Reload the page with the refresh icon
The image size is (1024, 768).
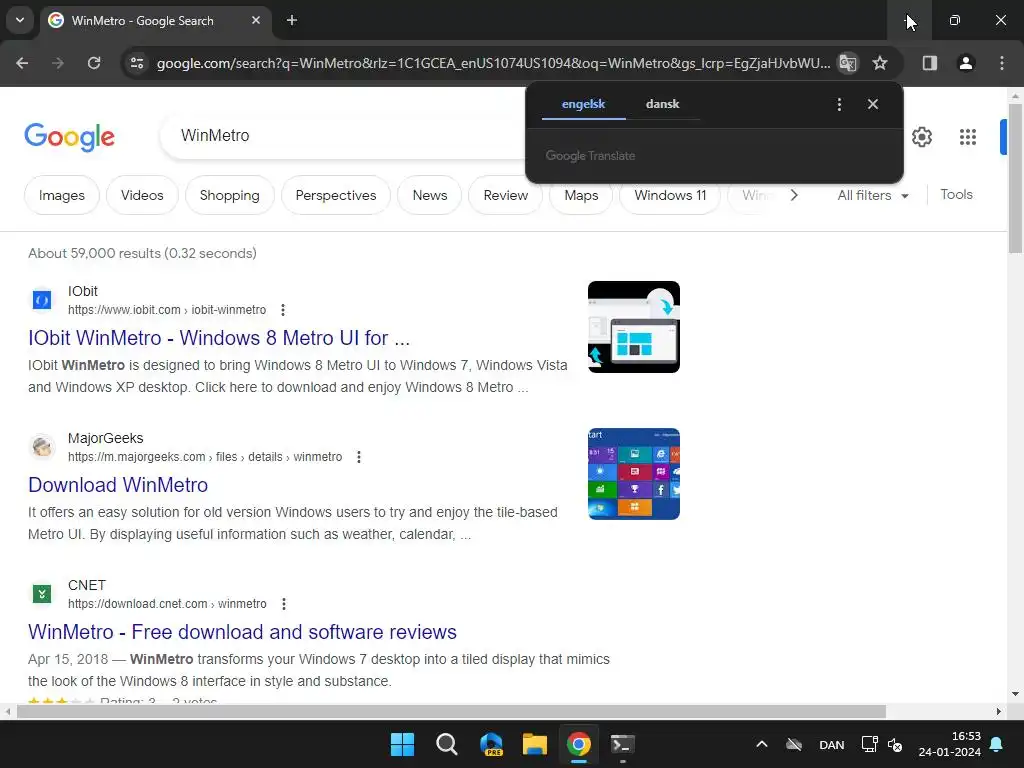[x=94, y=63]
